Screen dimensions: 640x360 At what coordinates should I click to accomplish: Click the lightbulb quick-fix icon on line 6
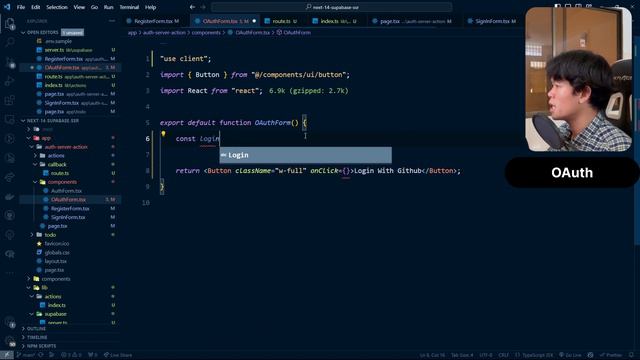tap(163, 133)
